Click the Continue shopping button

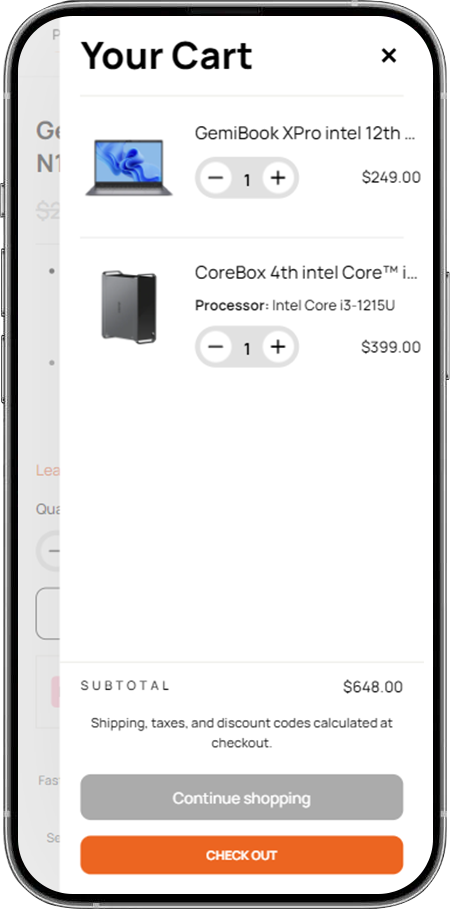coord(242,798)
